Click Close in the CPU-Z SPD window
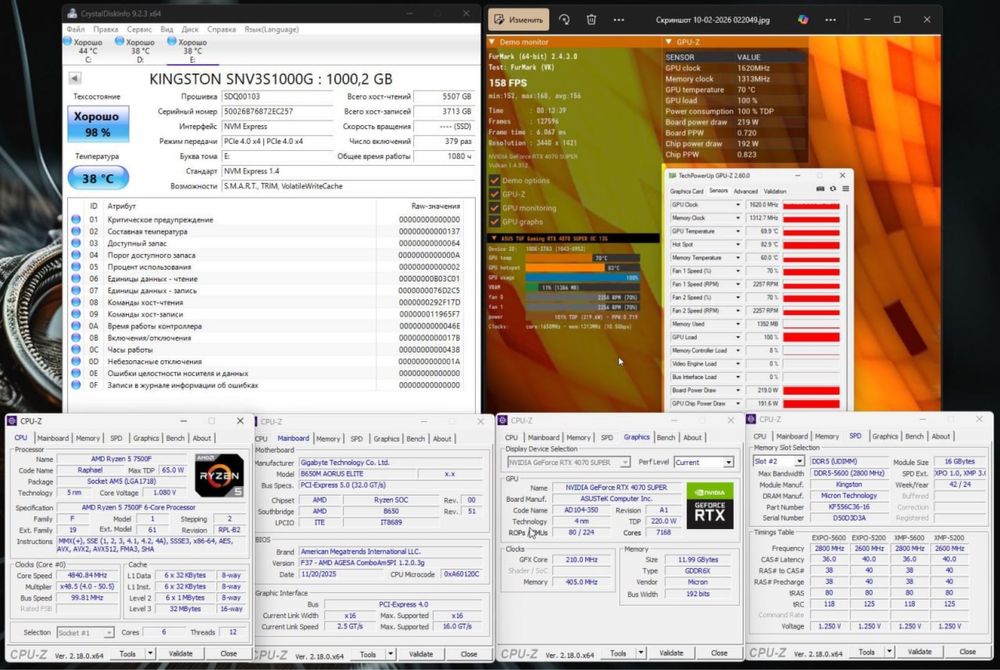The width and height of the screenshot is (1000, 670). coord(967,652)
